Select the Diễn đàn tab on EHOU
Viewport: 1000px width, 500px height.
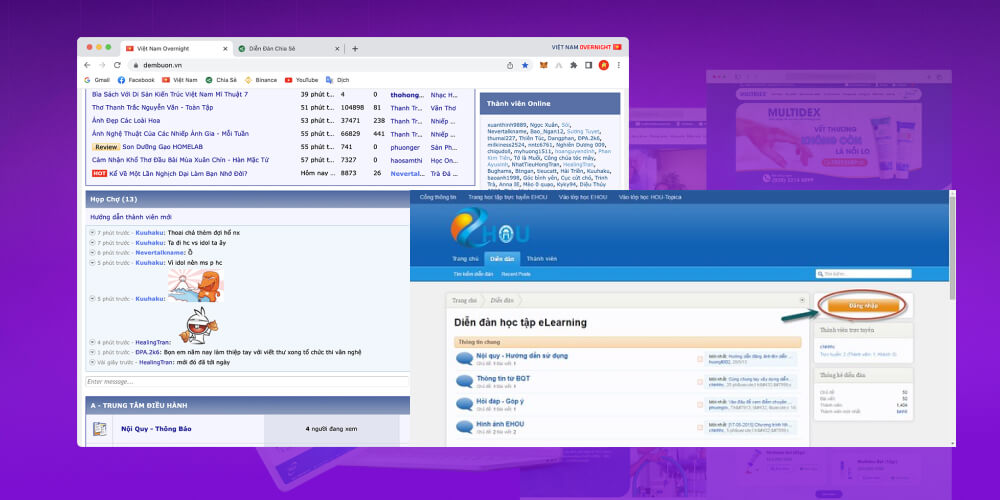click(x=502, y=258)
